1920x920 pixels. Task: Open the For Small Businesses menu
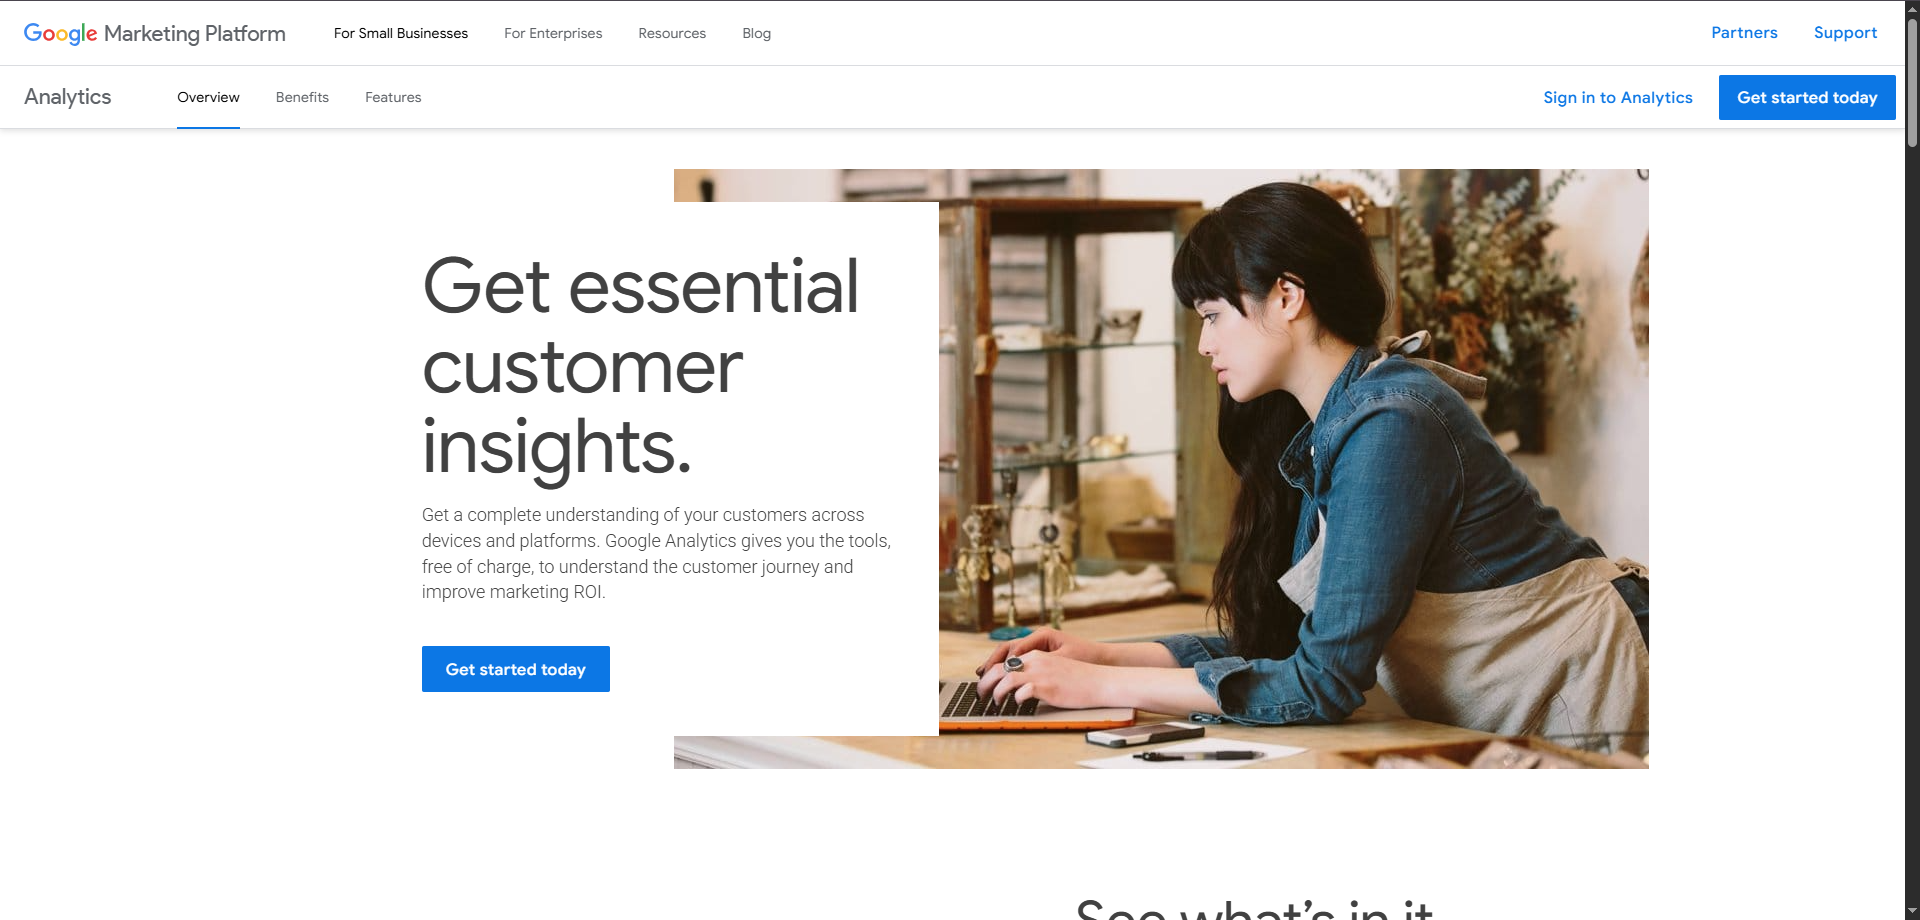click(x=401, y=33)
